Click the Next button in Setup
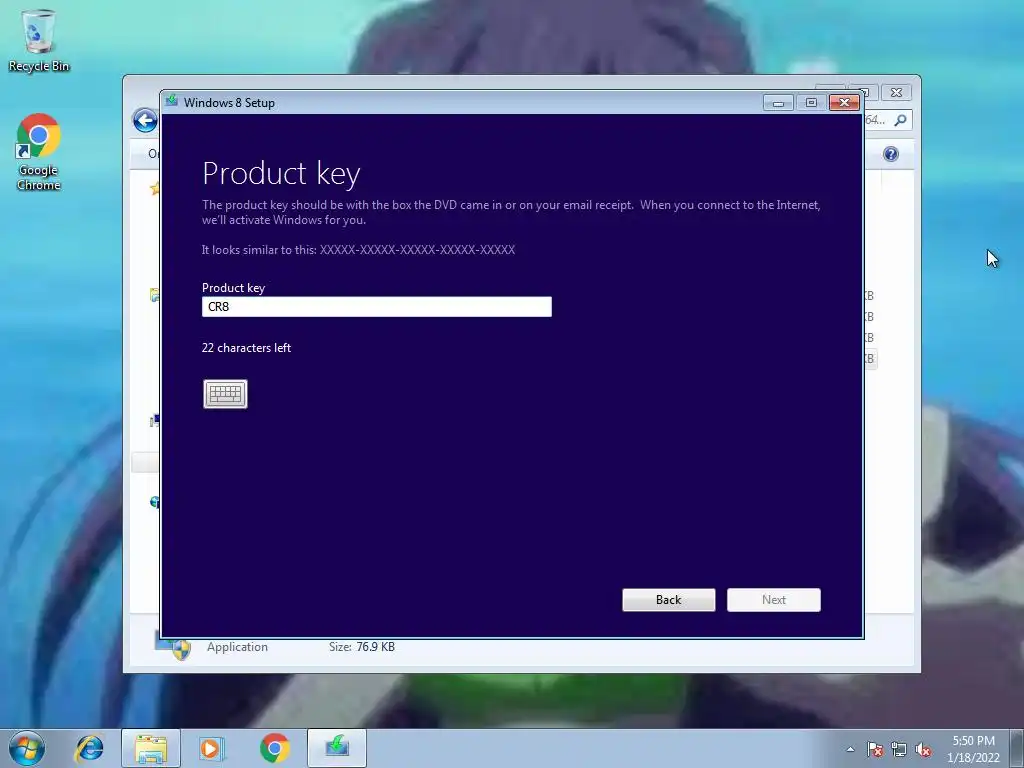Screen dimensions: 1024x768 click(x=774, y=600)
